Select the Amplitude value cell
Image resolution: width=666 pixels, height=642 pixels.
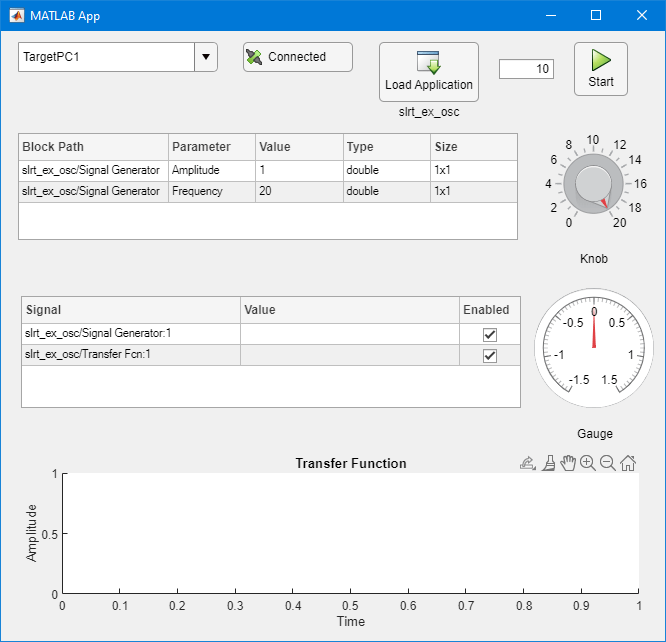pos(299,171)
